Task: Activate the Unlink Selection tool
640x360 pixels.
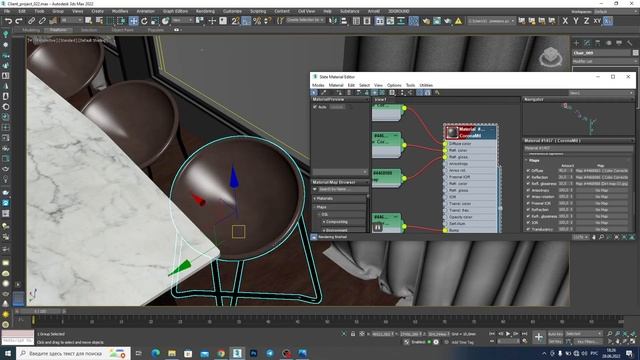Action: [42, 21]
